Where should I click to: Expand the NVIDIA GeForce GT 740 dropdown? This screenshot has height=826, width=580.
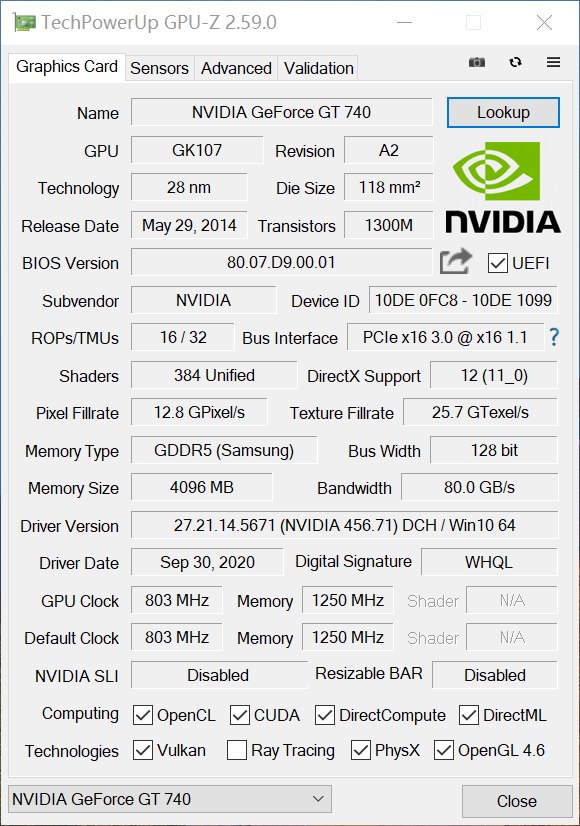click(x=170, y=799)
